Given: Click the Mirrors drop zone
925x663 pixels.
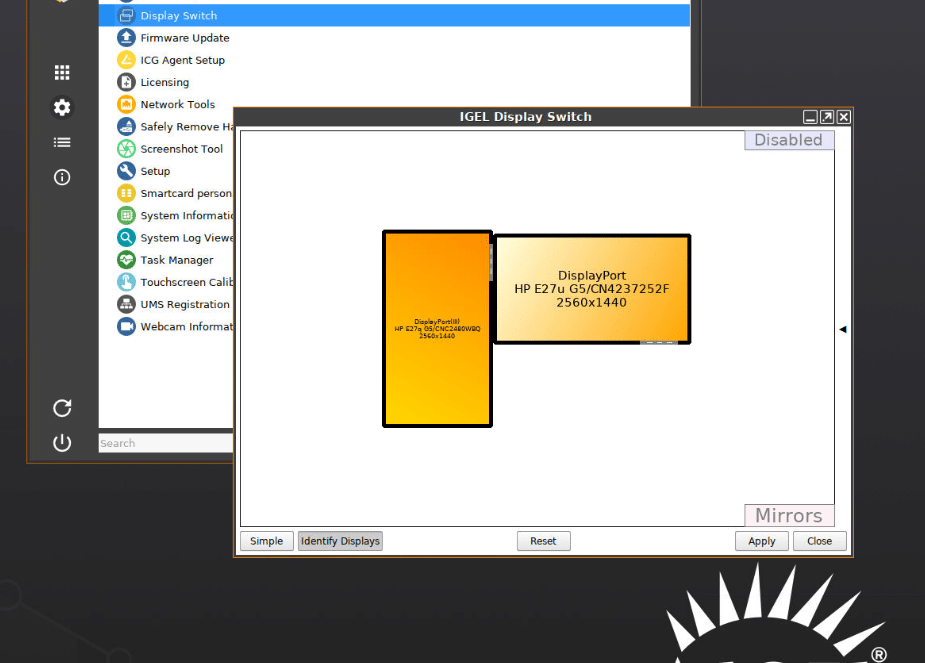Looking at the screenshot, I should click(x=789, y=516).
